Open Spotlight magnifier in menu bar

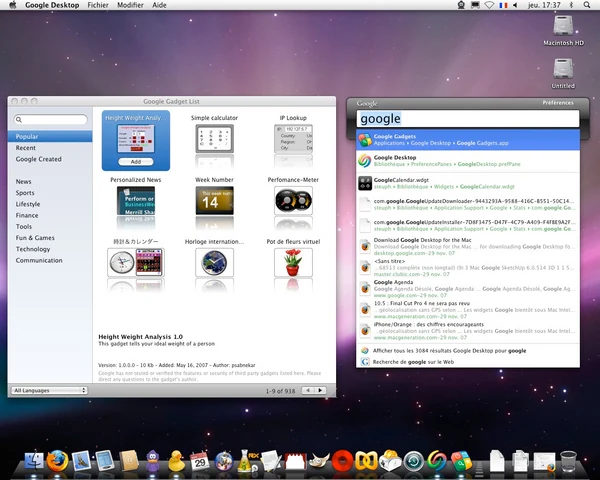tap(587, 5)
